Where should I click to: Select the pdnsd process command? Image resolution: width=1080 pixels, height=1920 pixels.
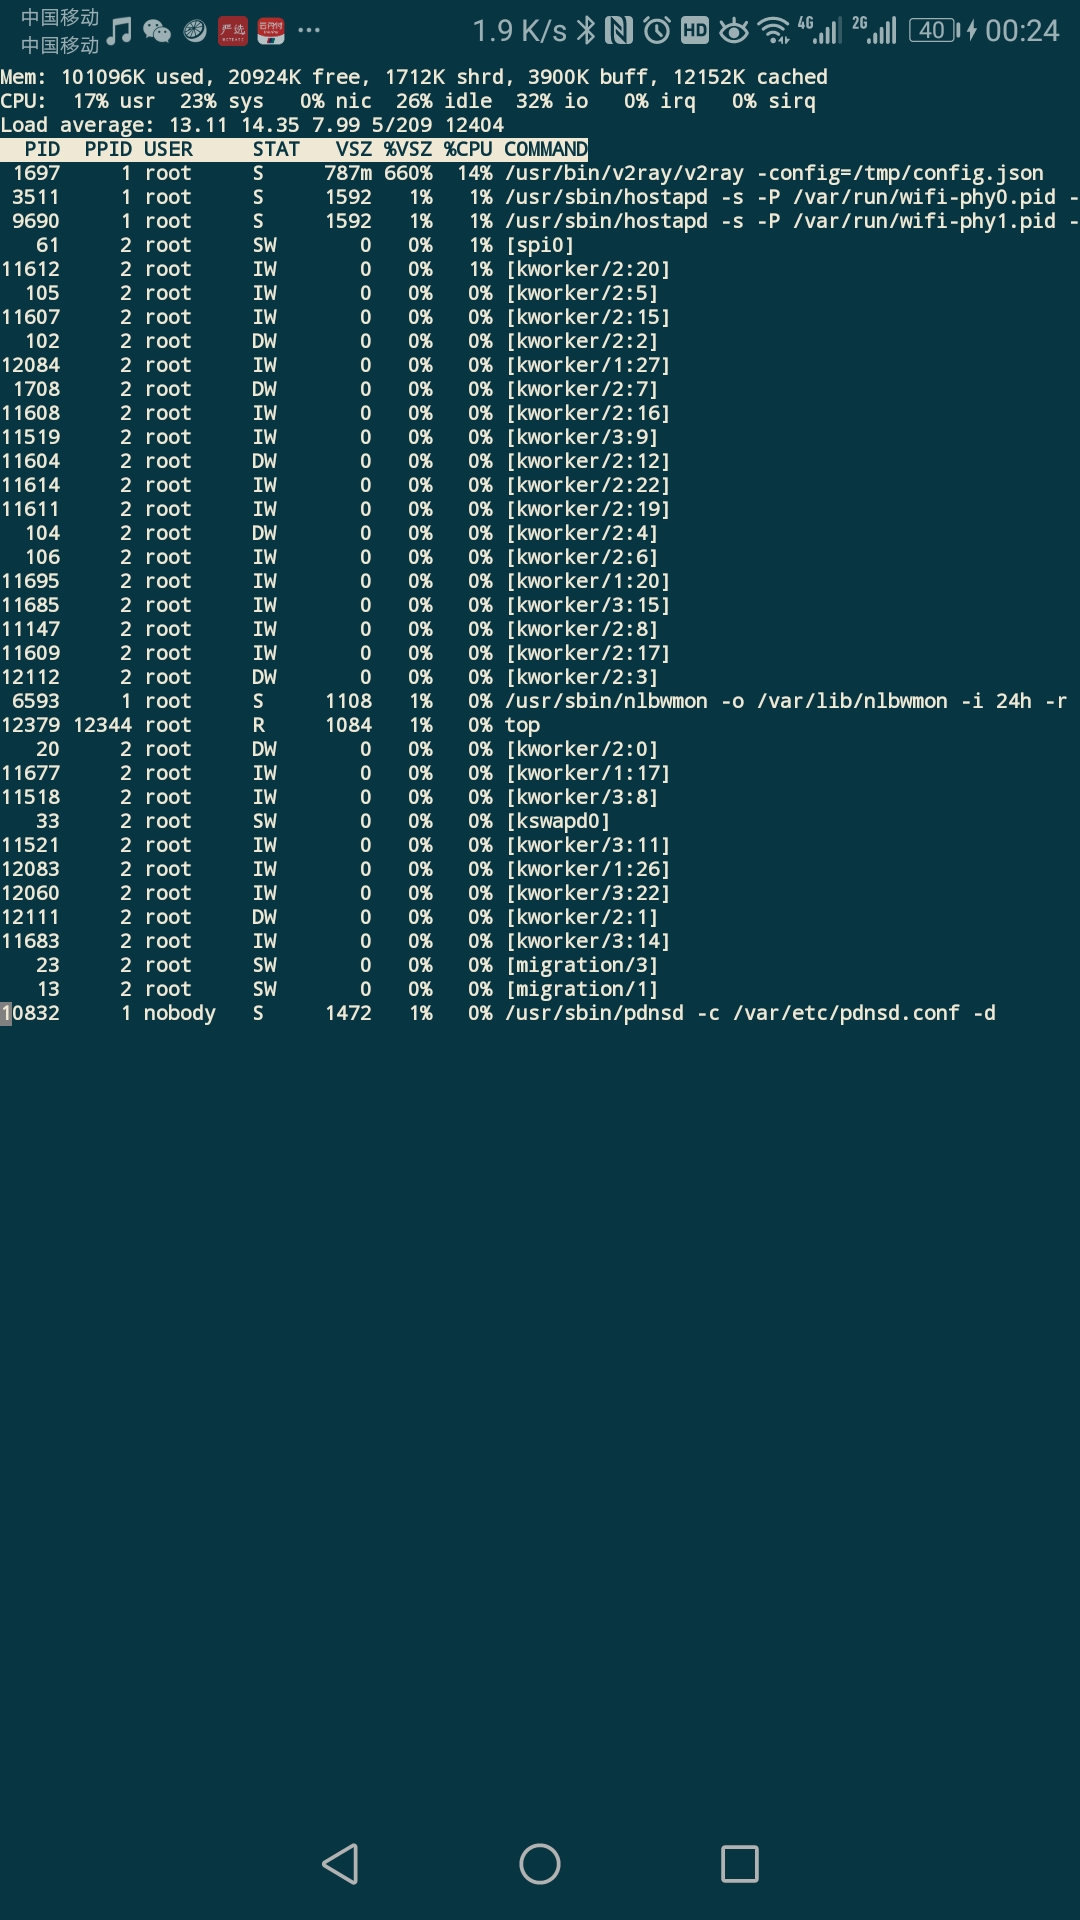click(750, 1013)
